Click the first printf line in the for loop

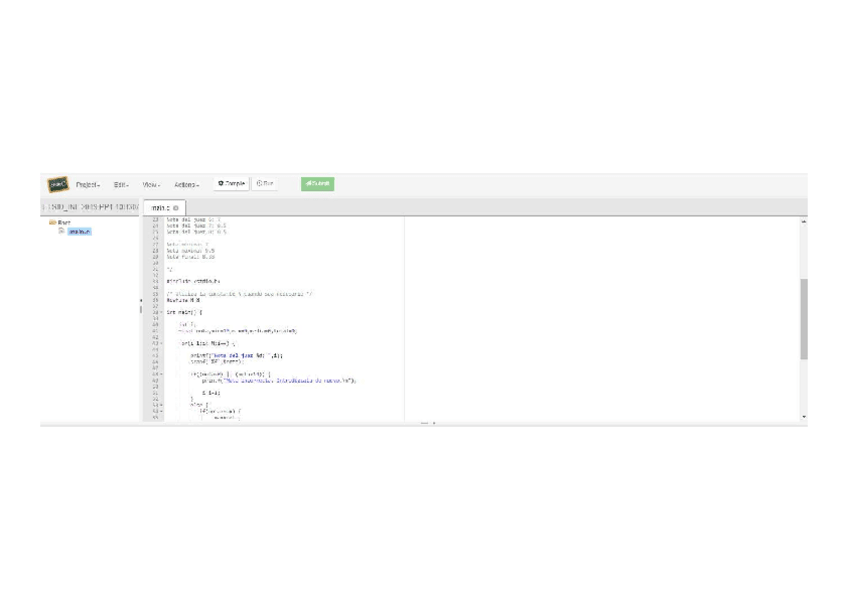pos(236,356)
